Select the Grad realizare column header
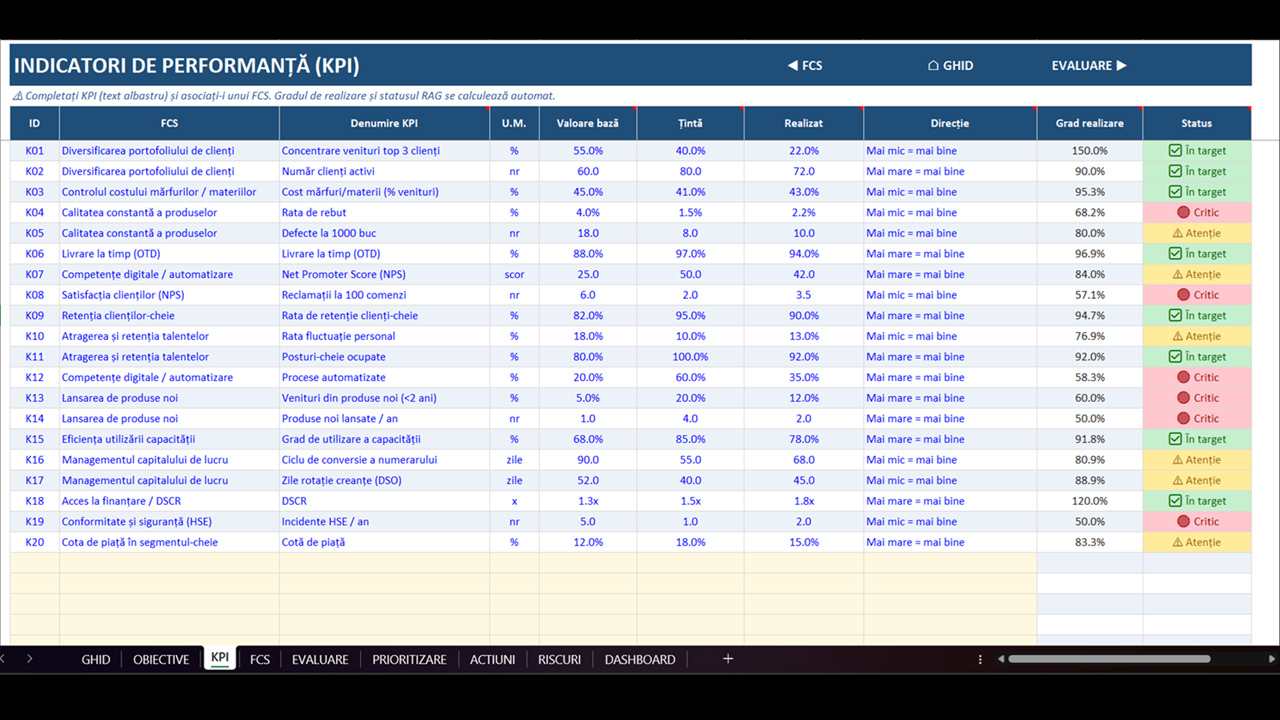1280x720 pixels. (1090, 123)
